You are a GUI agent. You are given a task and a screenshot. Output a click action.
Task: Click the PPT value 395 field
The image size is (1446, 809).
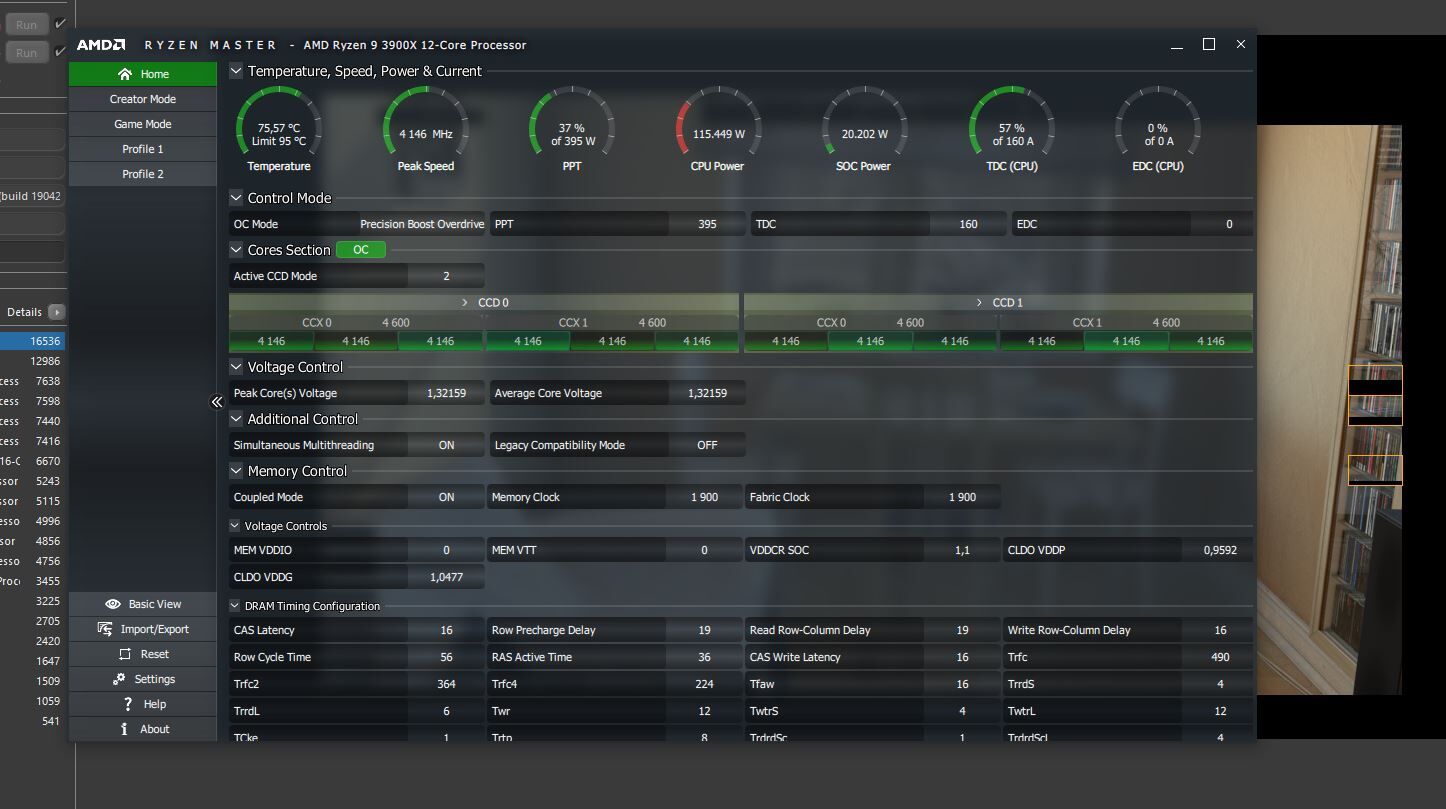(707, 224)
